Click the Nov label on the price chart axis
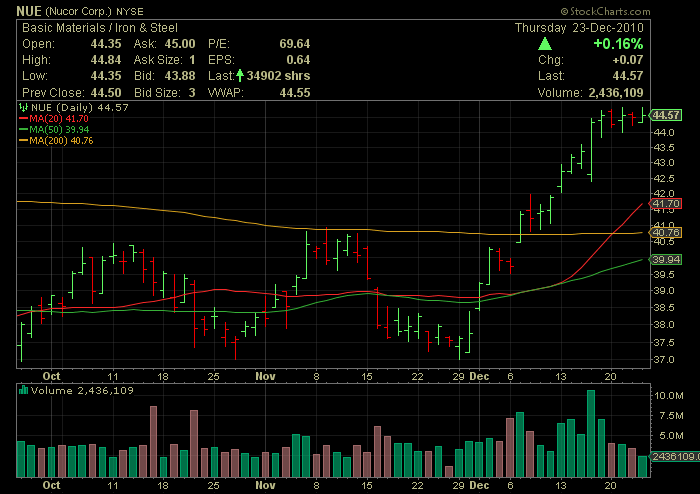 [x=265, y=375]
